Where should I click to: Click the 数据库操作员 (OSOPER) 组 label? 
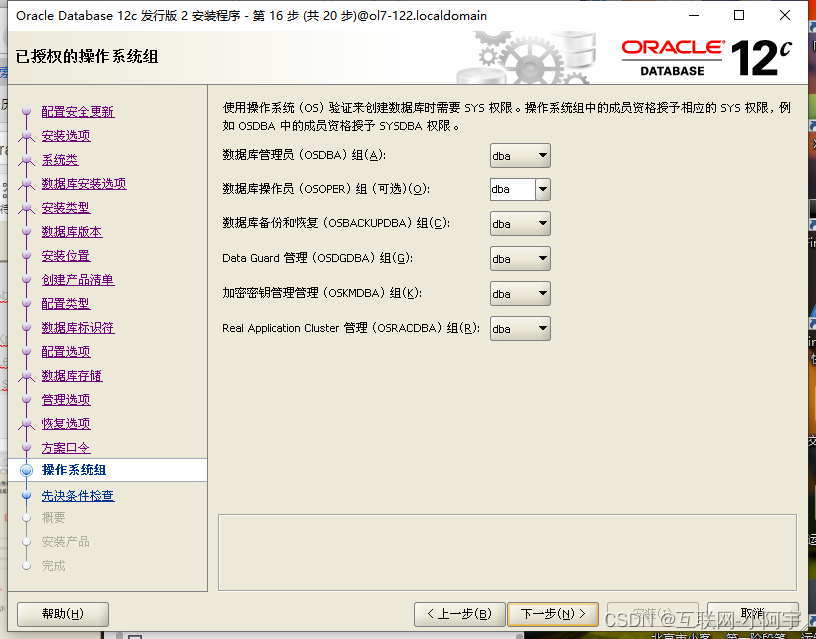pos(326,189)
